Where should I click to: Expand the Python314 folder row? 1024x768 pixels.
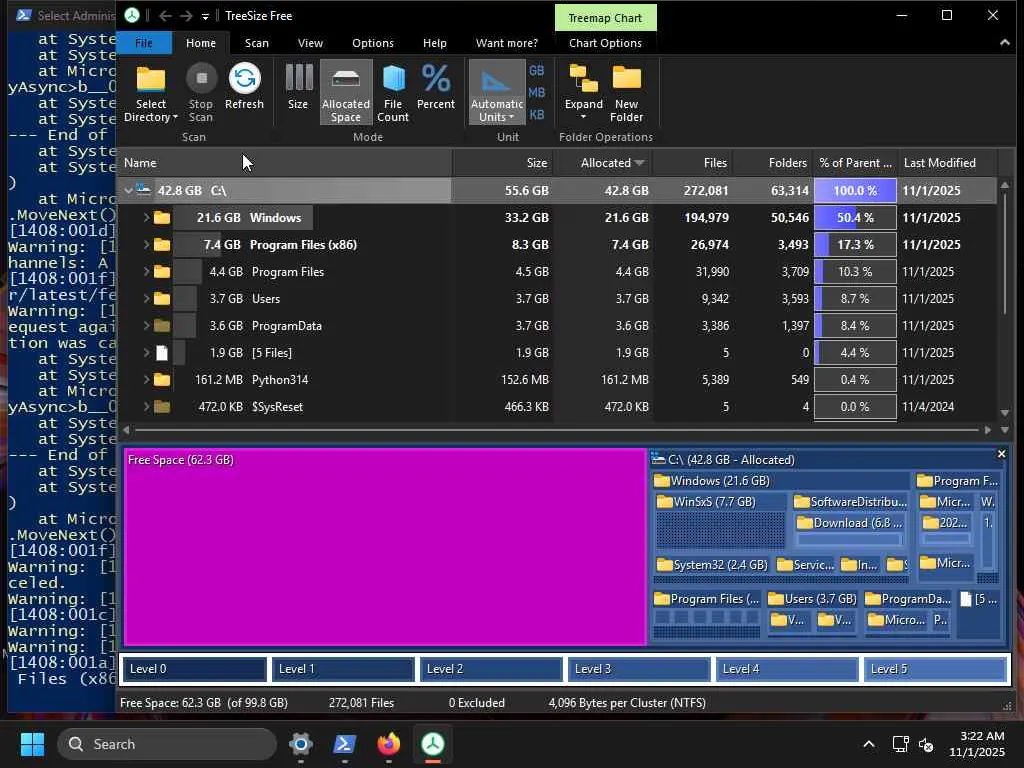[x=146, y=379]
